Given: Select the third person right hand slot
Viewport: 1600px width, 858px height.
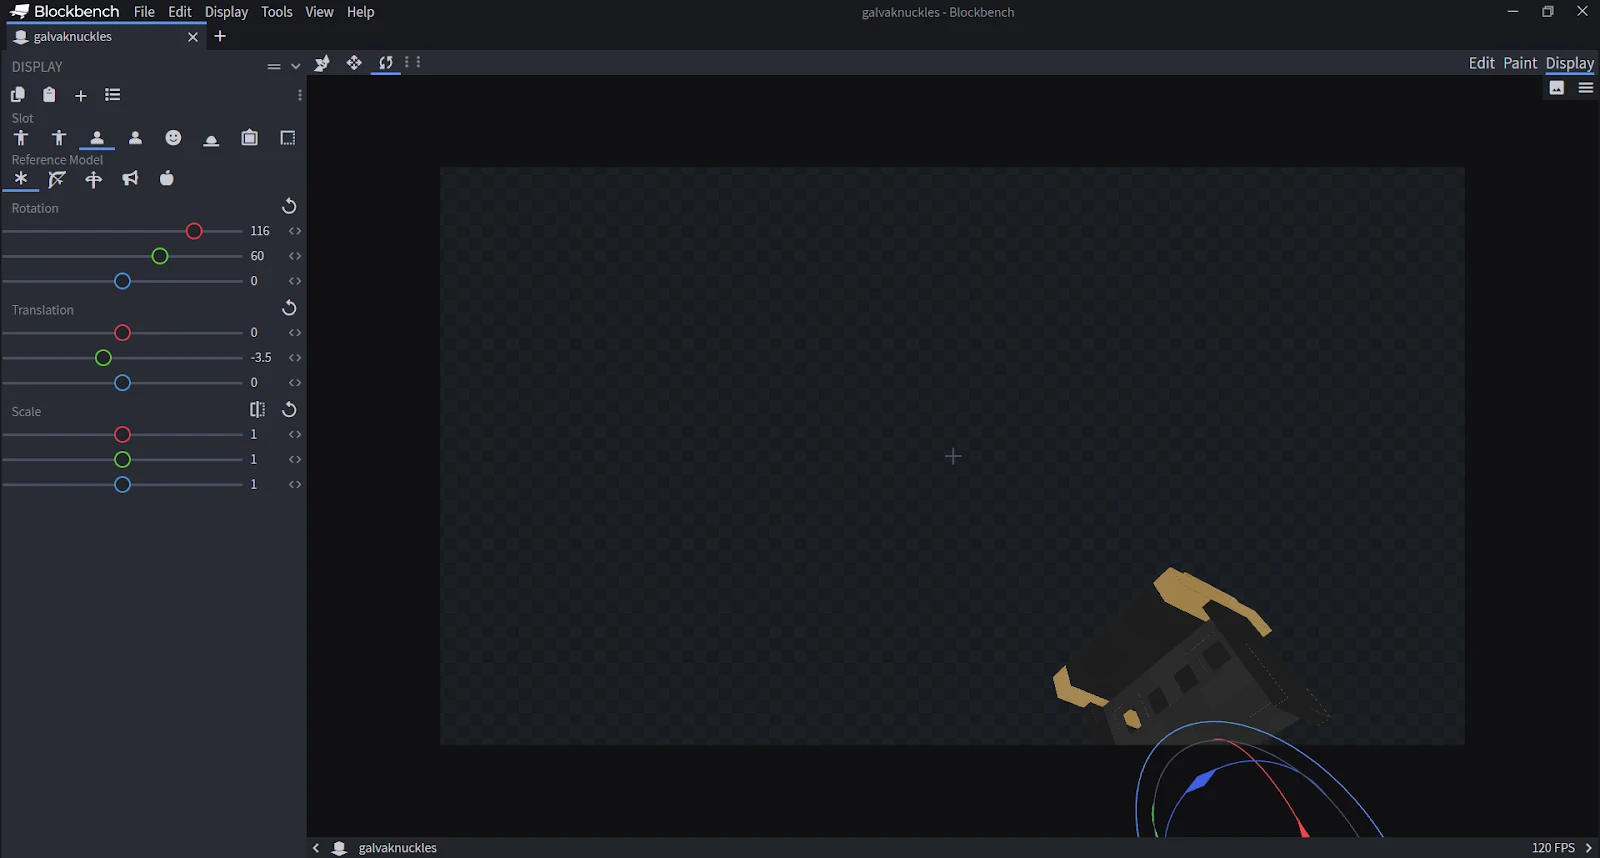Looking at the screenshot, I should [21, 138].
